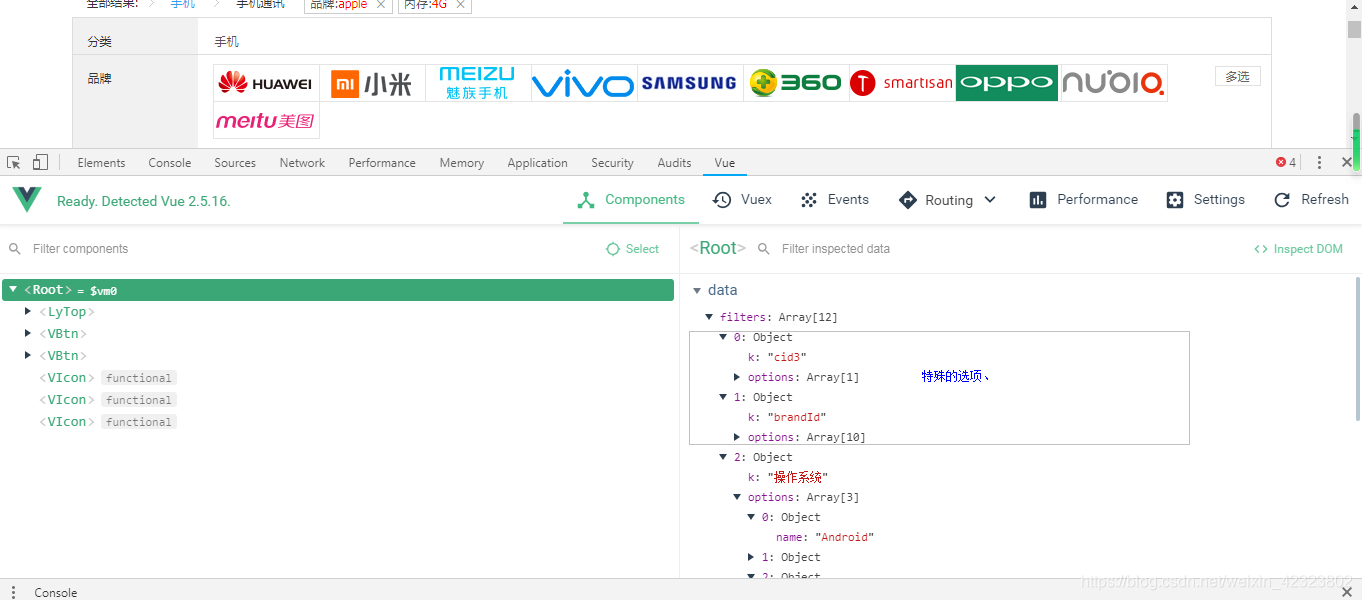This screenshot has width=1362, height=600.
Task: Select the 360 brand logo
Action: (796, 83)
